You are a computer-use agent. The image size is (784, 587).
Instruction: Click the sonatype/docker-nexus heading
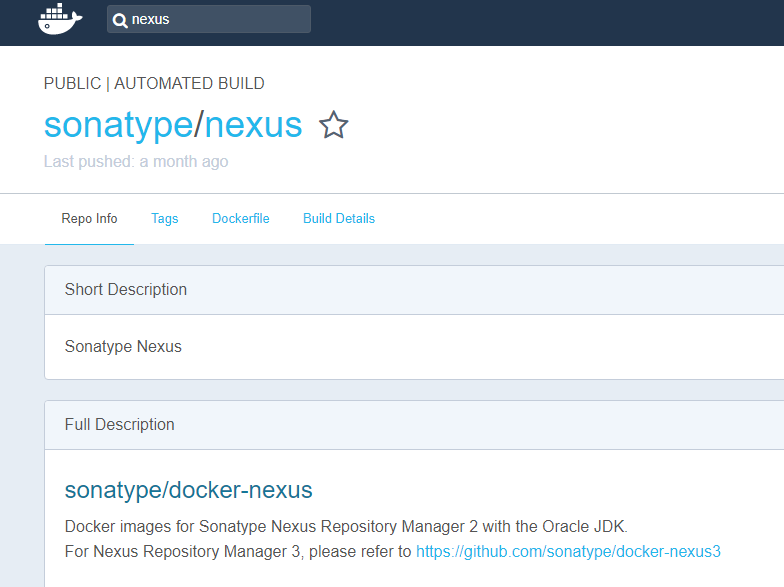click(x=188, y=490)
